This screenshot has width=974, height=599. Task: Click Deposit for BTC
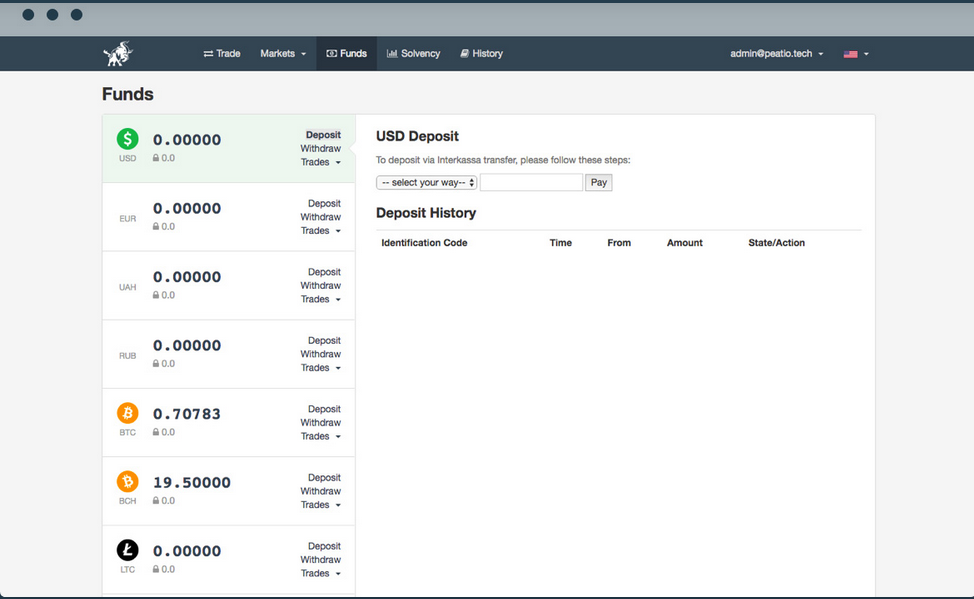[x=324, y=409]
